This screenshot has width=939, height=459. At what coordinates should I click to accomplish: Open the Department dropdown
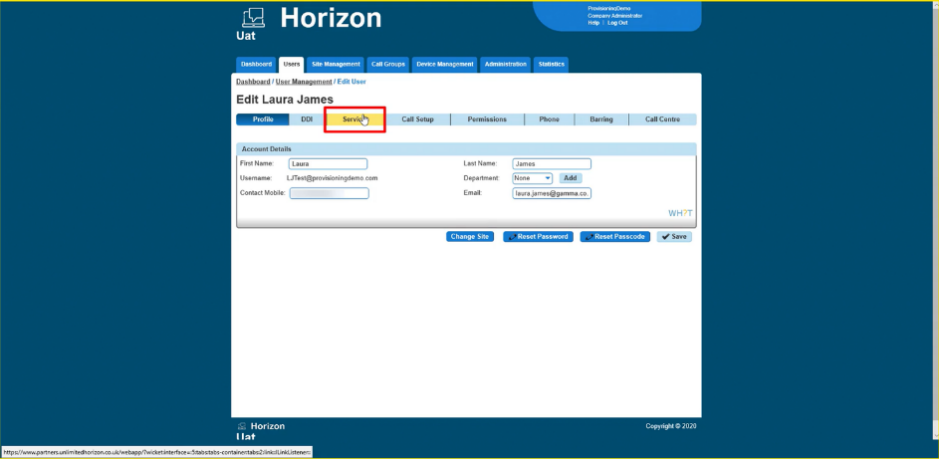click(533, 178)
